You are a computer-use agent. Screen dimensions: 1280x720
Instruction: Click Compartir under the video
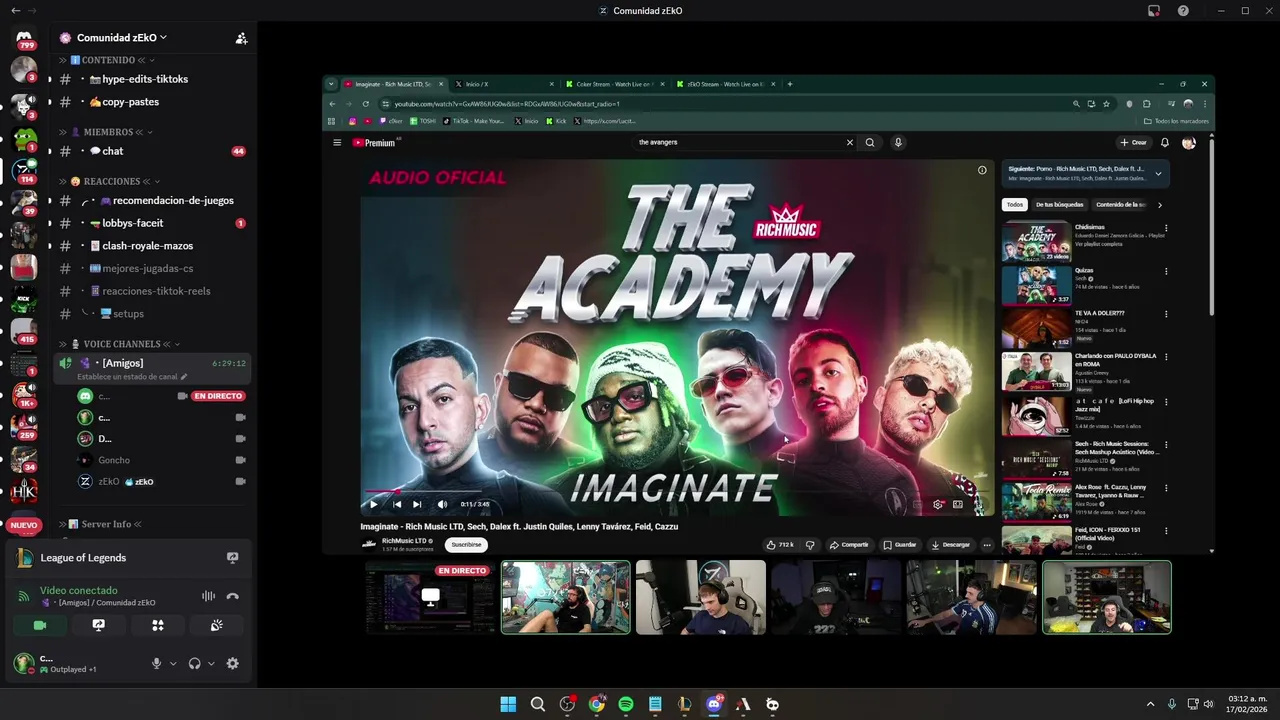coord(849,545)
